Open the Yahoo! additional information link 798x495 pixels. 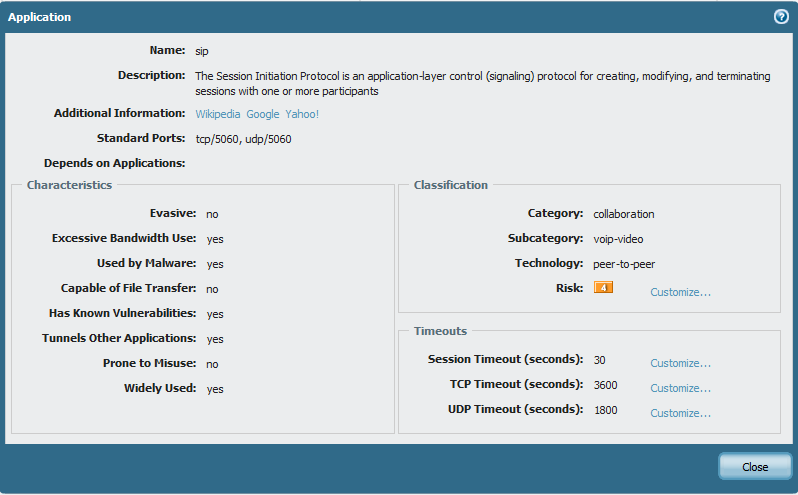point(302,114)
